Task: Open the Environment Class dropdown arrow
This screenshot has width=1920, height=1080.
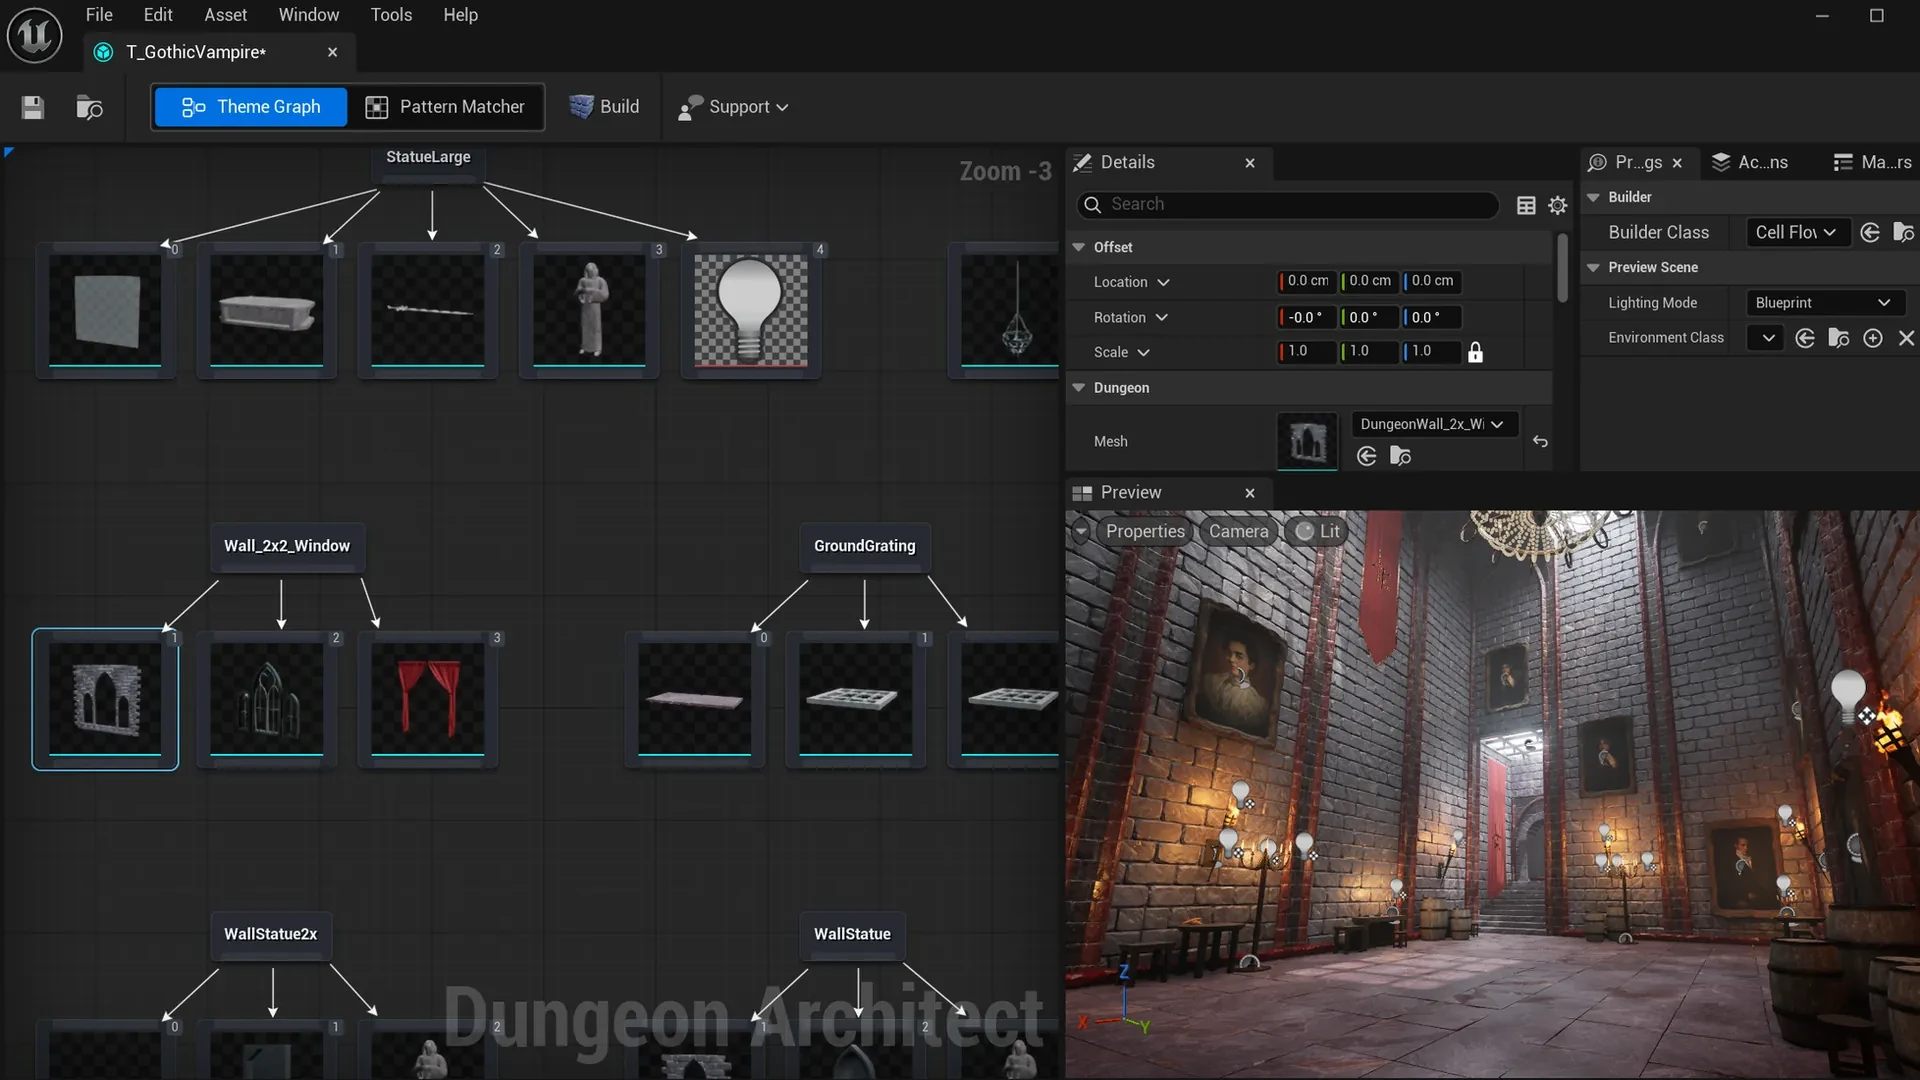Action: pyautogui.click(x=1767, y=338)
